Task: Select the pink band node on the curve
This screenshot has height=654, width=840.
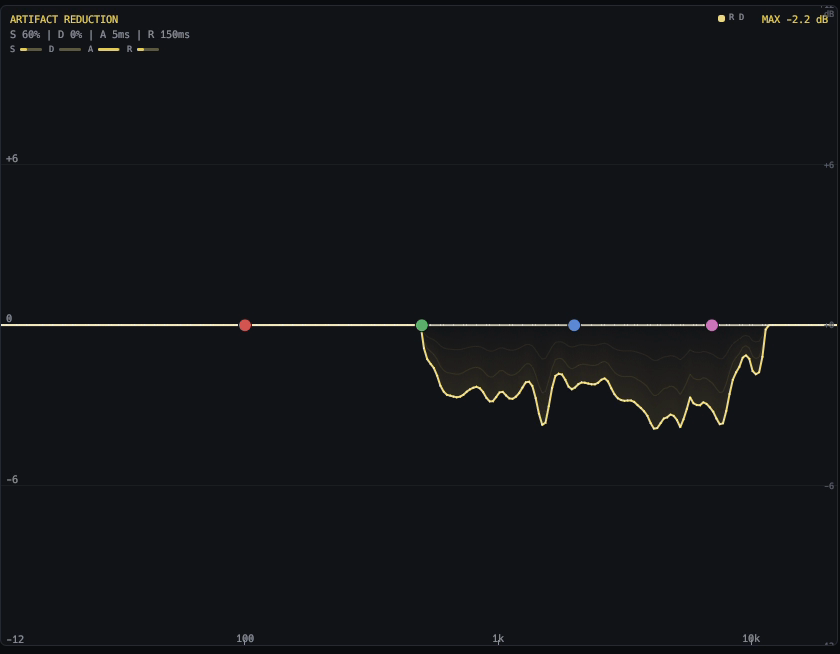Action: click(x=711, y=325)
